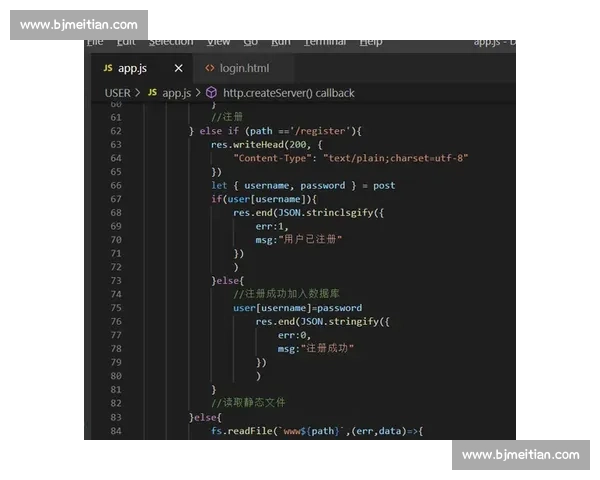Expand the app.js breadcrumb segment
This screenshot has width=600, height=480.
click(176, 93)
